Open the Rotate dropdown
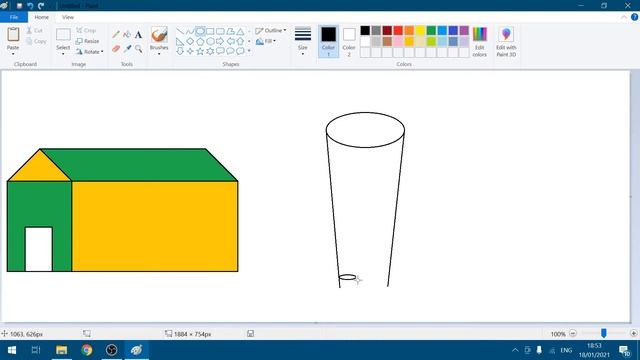The image size is (640, 360). [x=89, y=52]
